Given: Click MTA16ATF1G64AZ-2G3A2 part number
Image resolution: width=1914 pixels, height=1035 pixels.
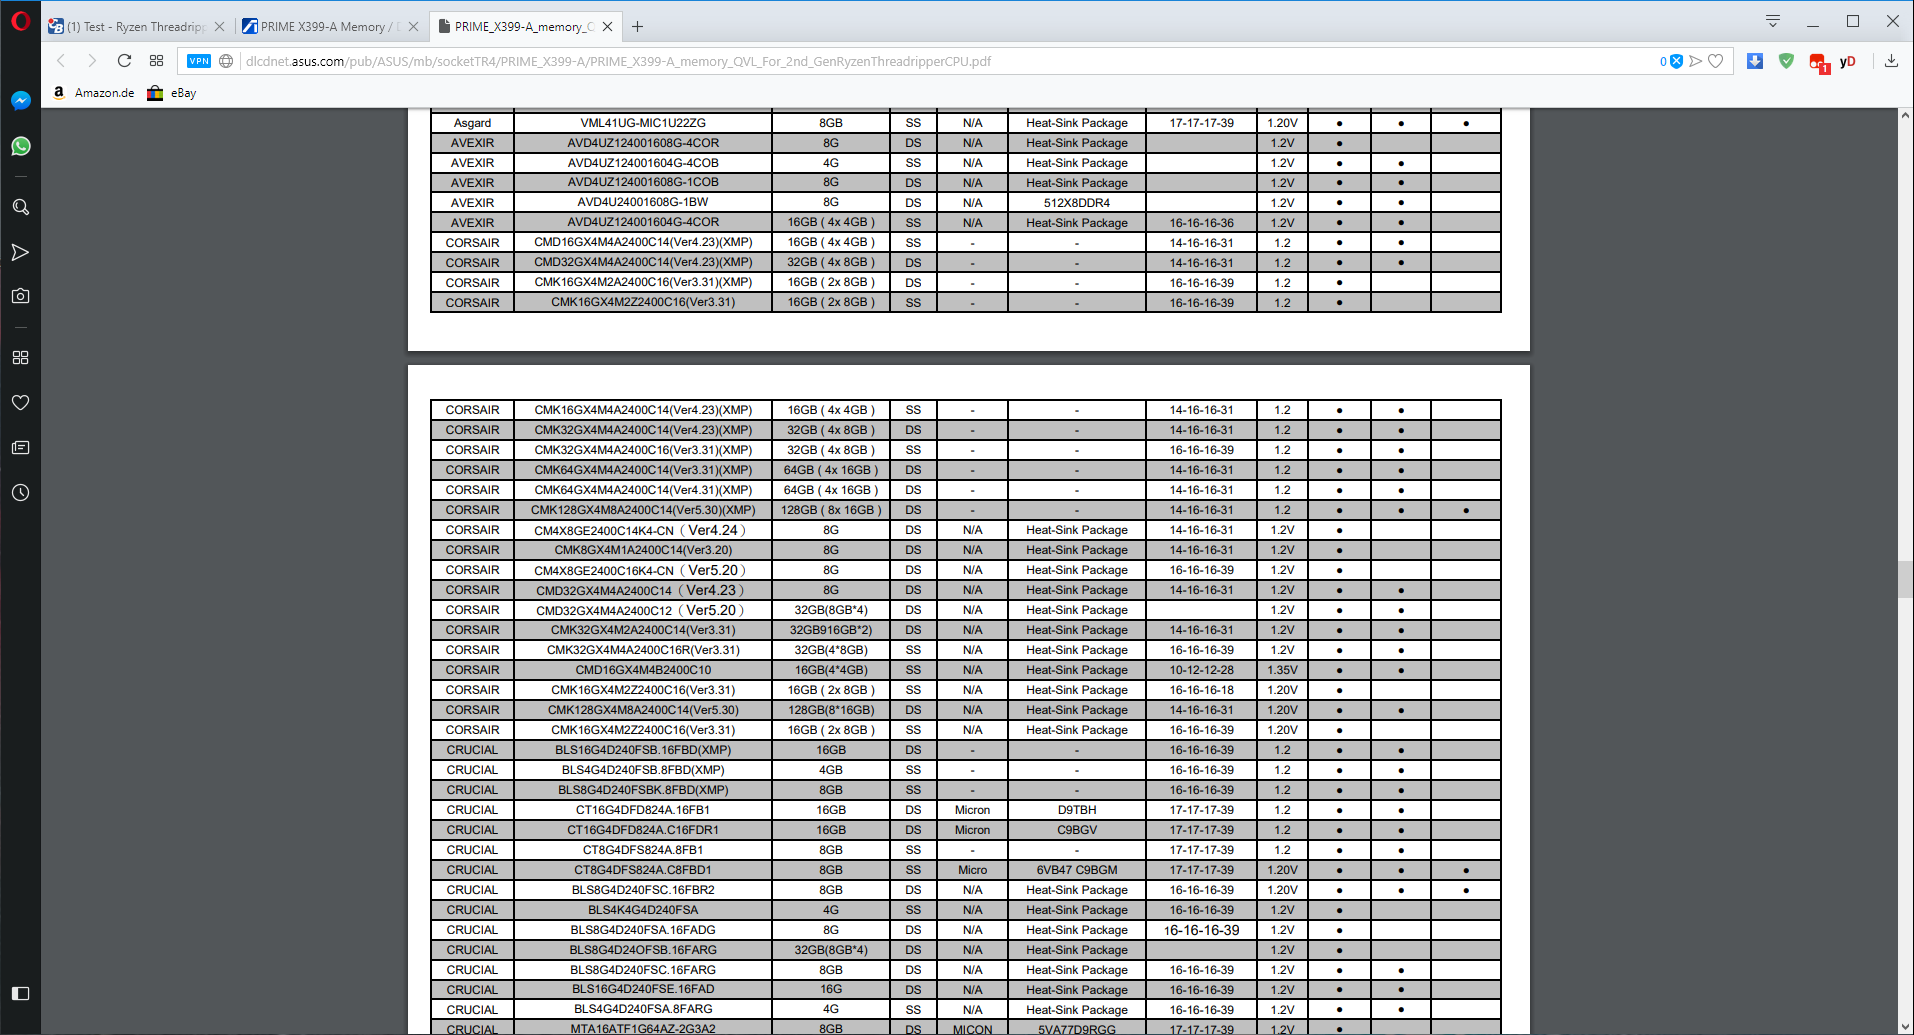Looking at the screenshot, I should tap(643, 1028).
